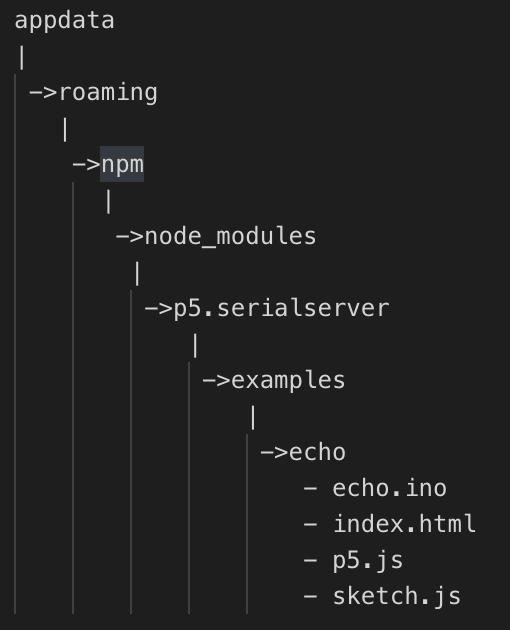Screen dimensions: 510x630
Task: Click the sketch.js file entry
Action: tap(396, 596)
